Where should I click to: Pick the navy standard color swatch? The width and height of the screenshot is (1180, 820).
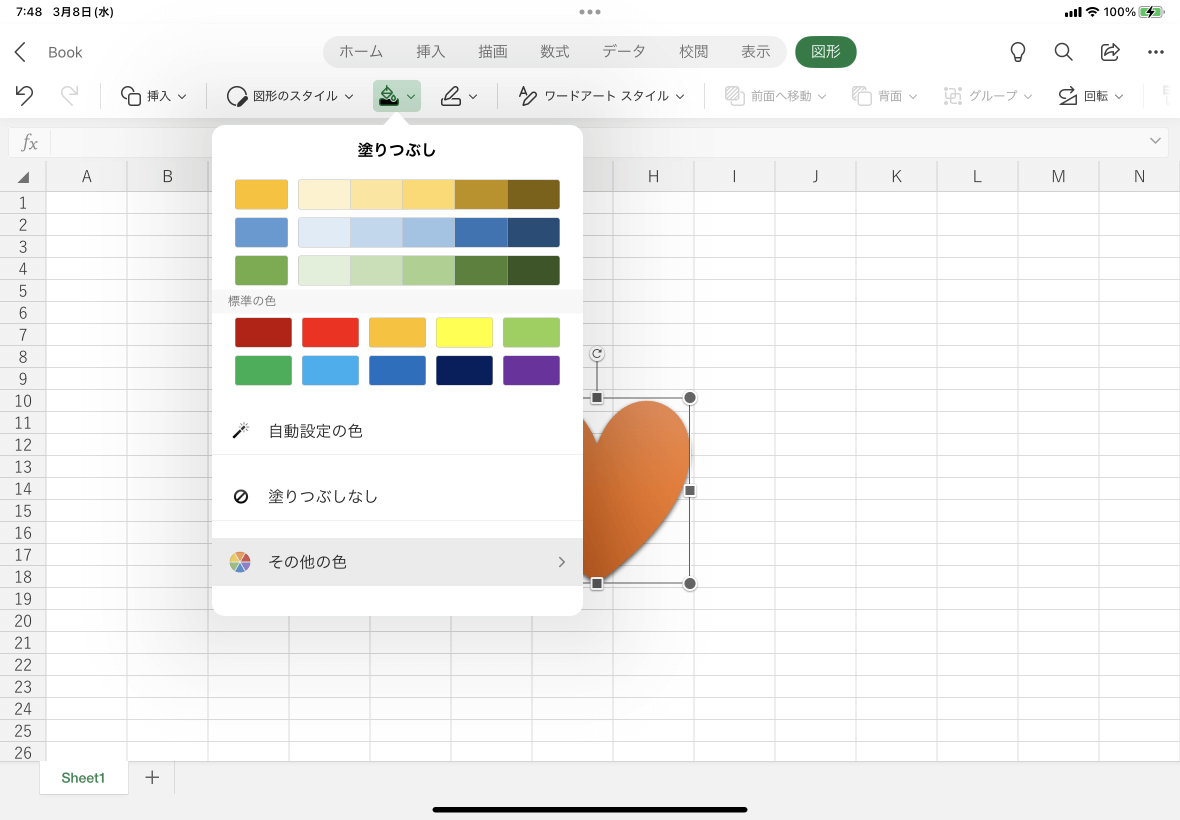click(464, 370)
